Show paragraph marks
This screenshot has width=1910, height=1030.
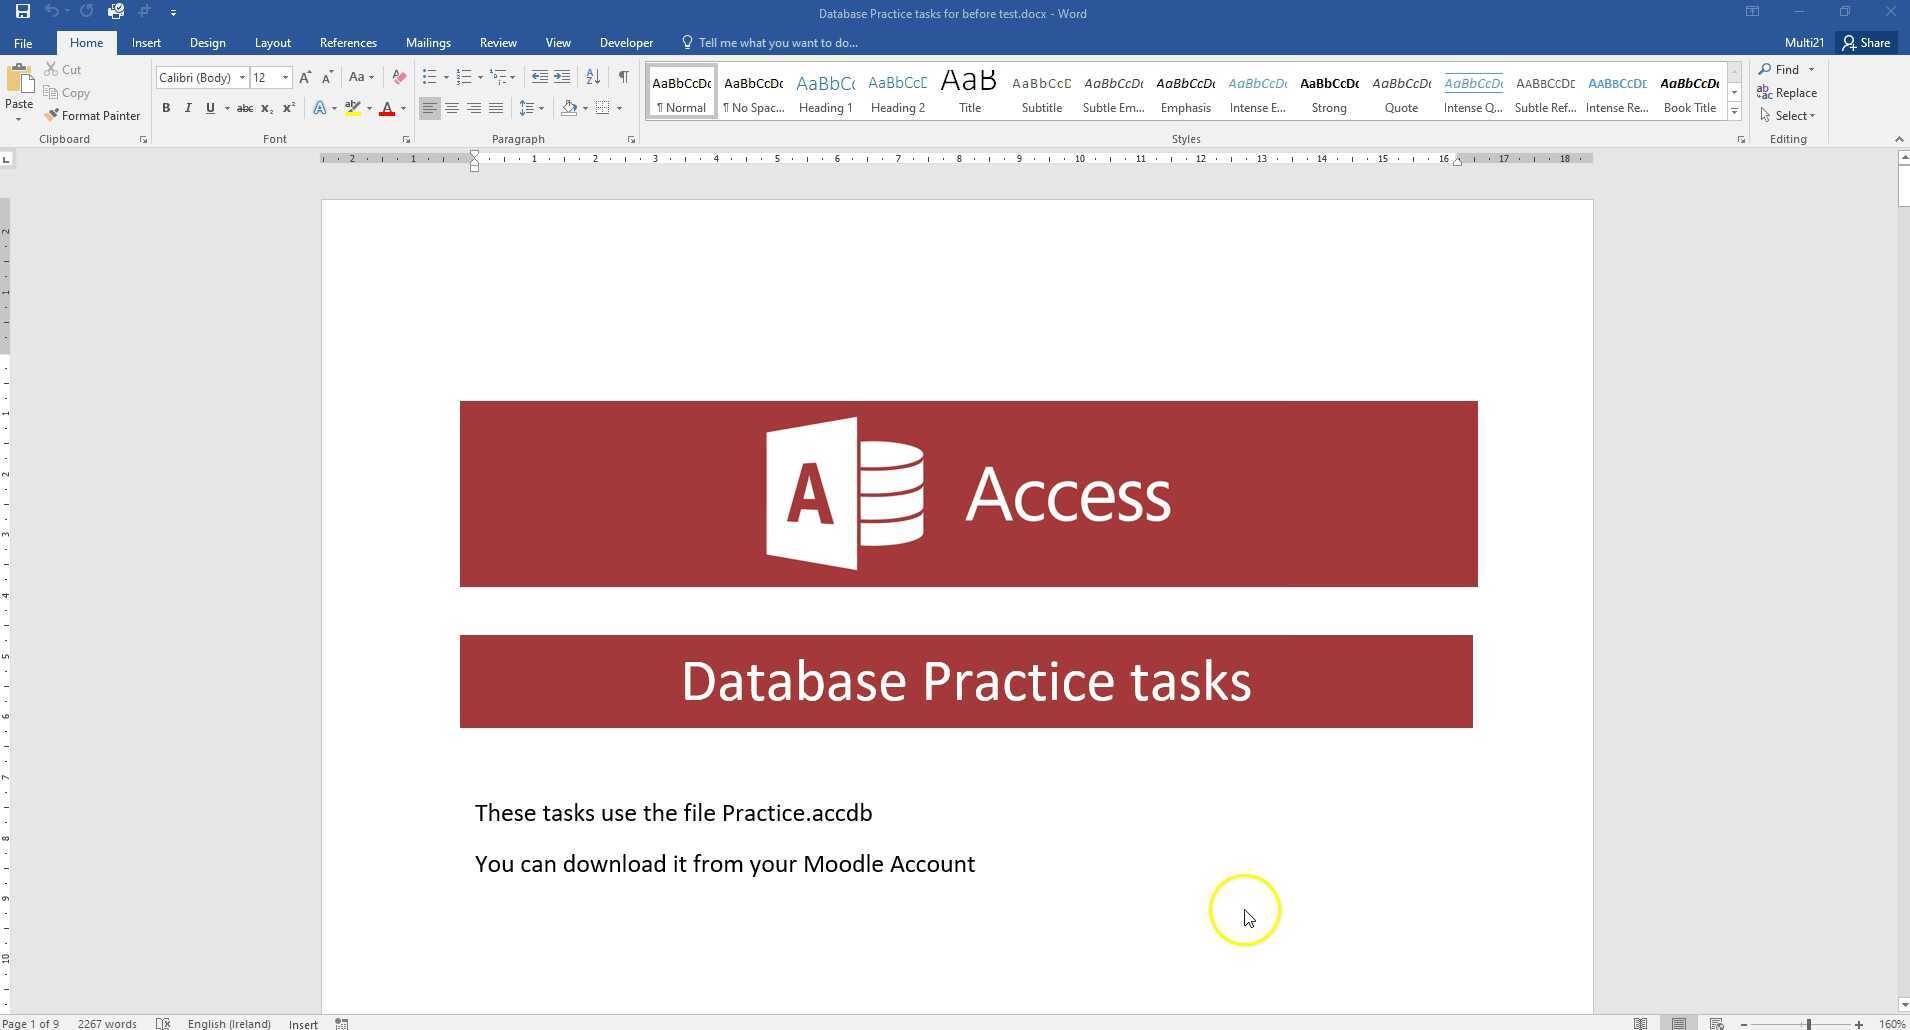pos(622,77)
